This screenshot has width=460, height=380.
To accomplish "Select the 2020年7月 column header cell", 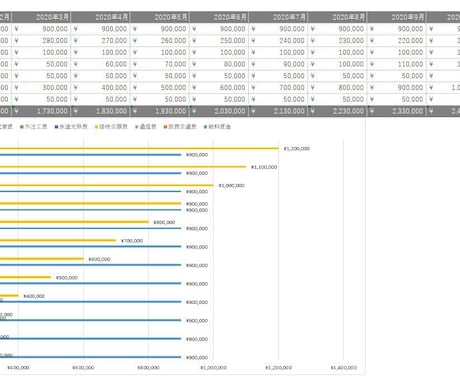I will point(278,17).
